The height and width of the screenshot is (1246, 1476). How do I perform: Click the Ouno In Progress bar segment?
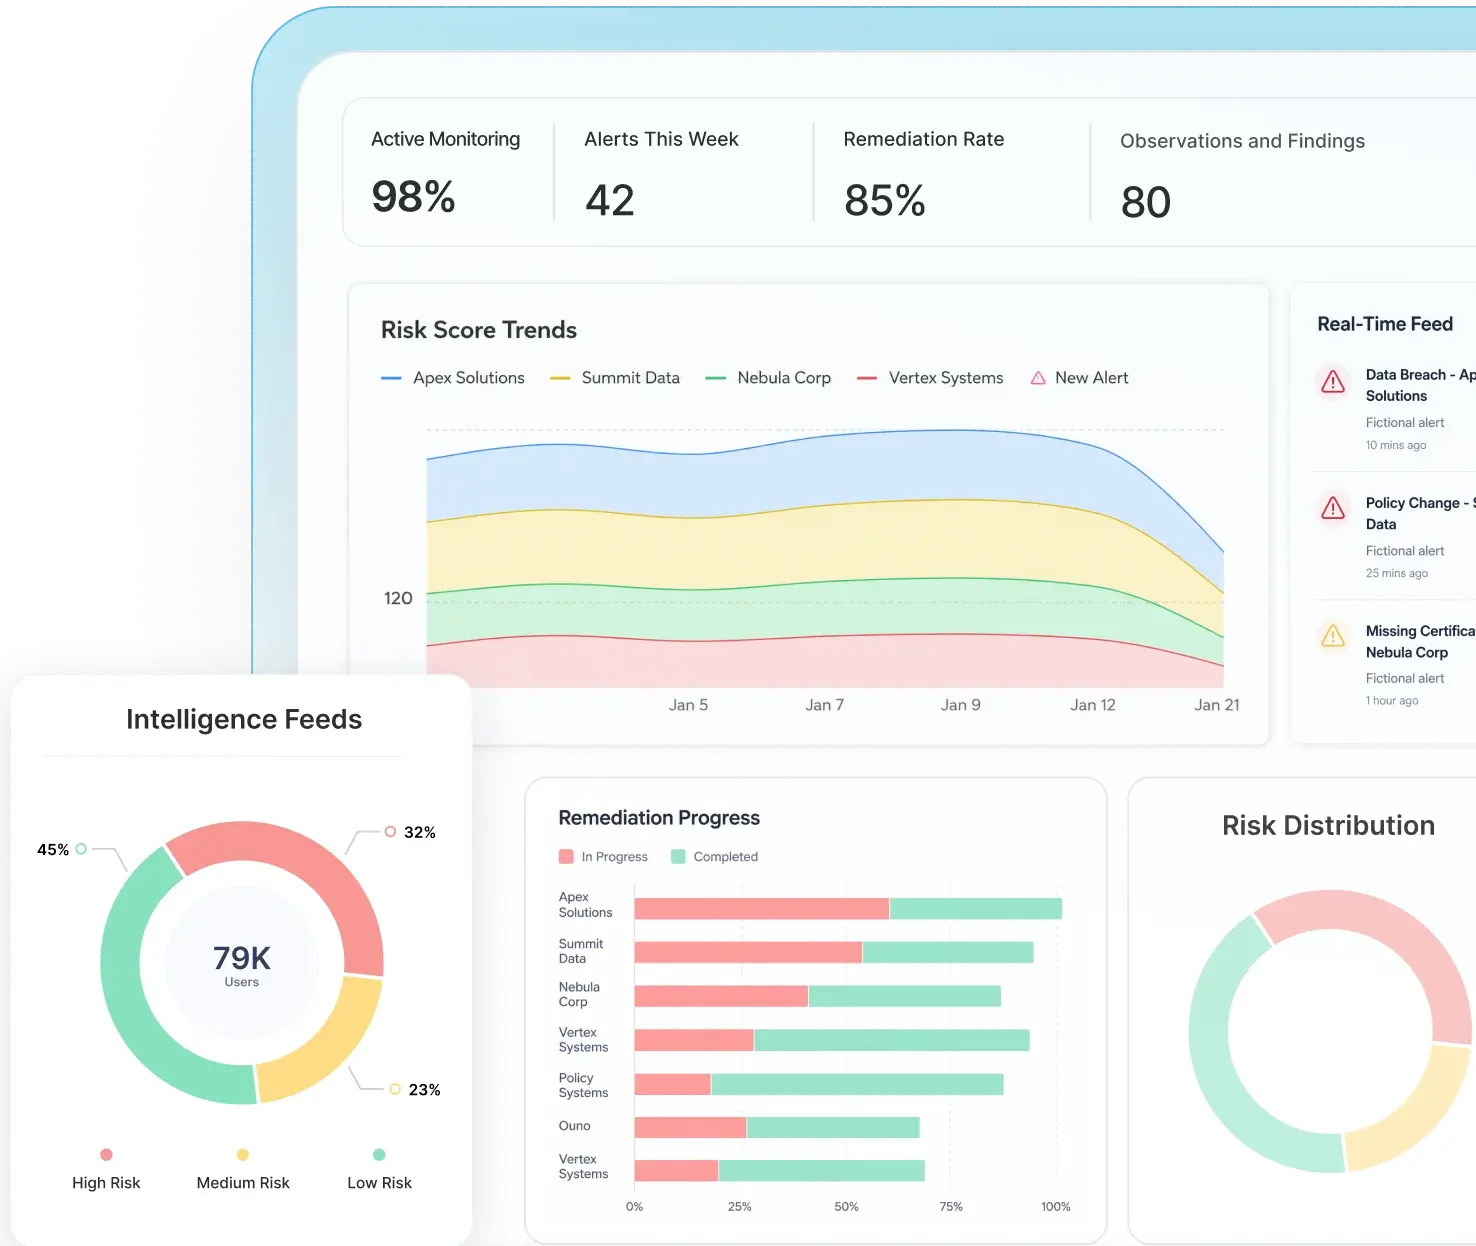(690, 1127)
